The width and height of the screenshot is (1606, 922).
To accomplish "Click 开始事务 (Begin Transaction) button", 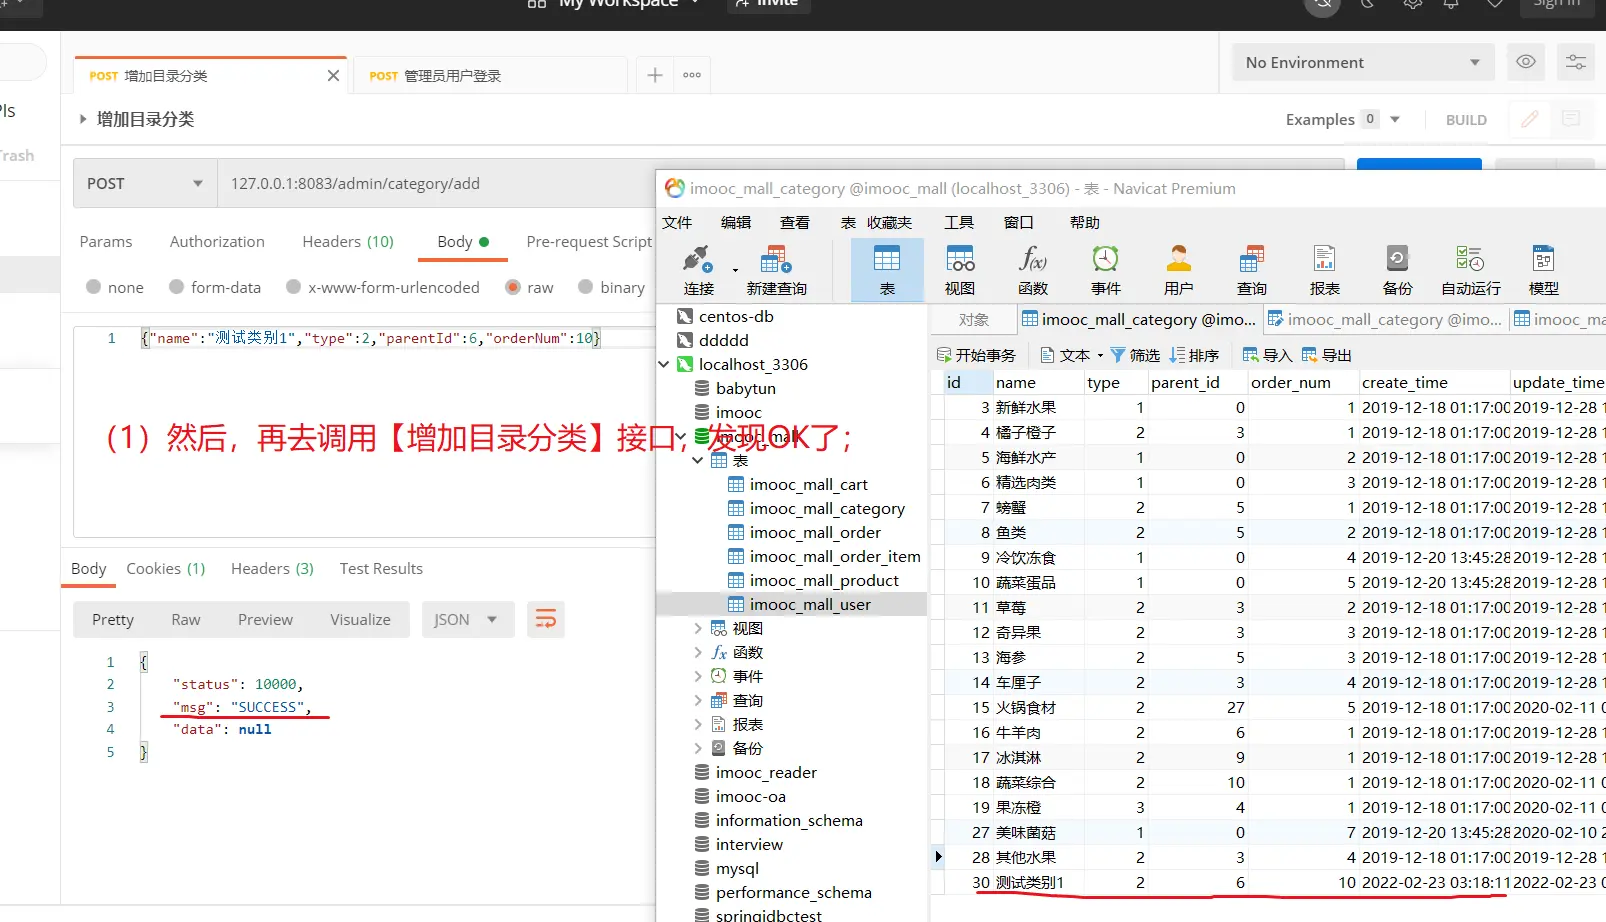I will (x=976, y=355).
